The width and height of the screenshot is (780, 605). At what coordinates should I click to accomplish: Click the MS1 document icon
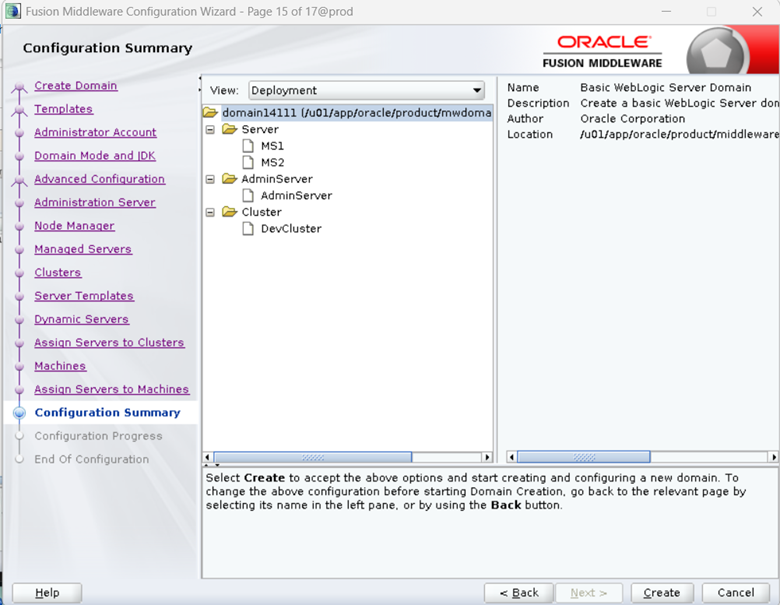point(248,146)
